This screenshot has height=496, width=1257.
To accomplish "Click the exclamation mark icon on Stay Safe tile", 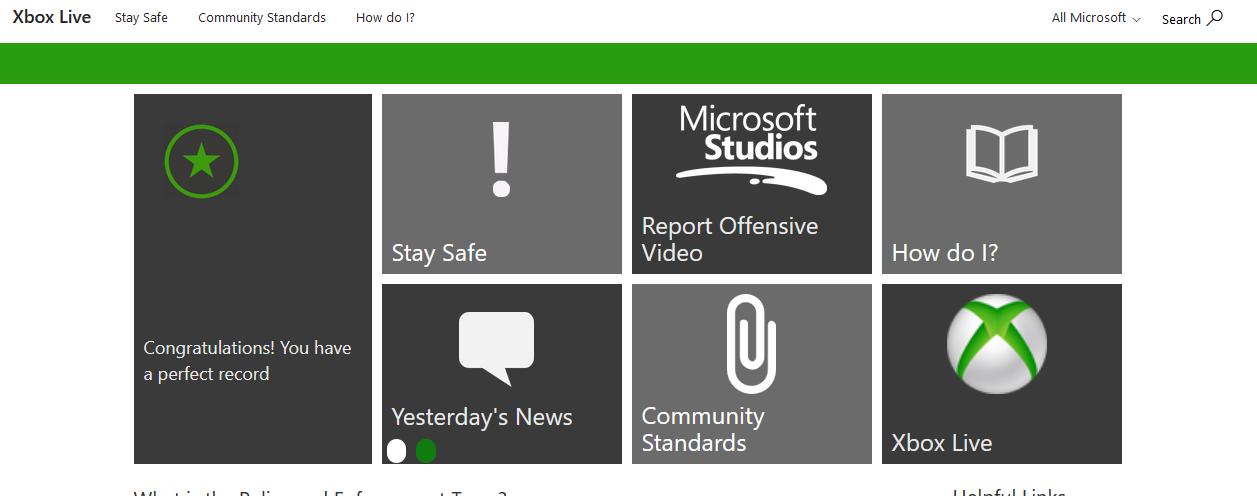I will point(501,159).
